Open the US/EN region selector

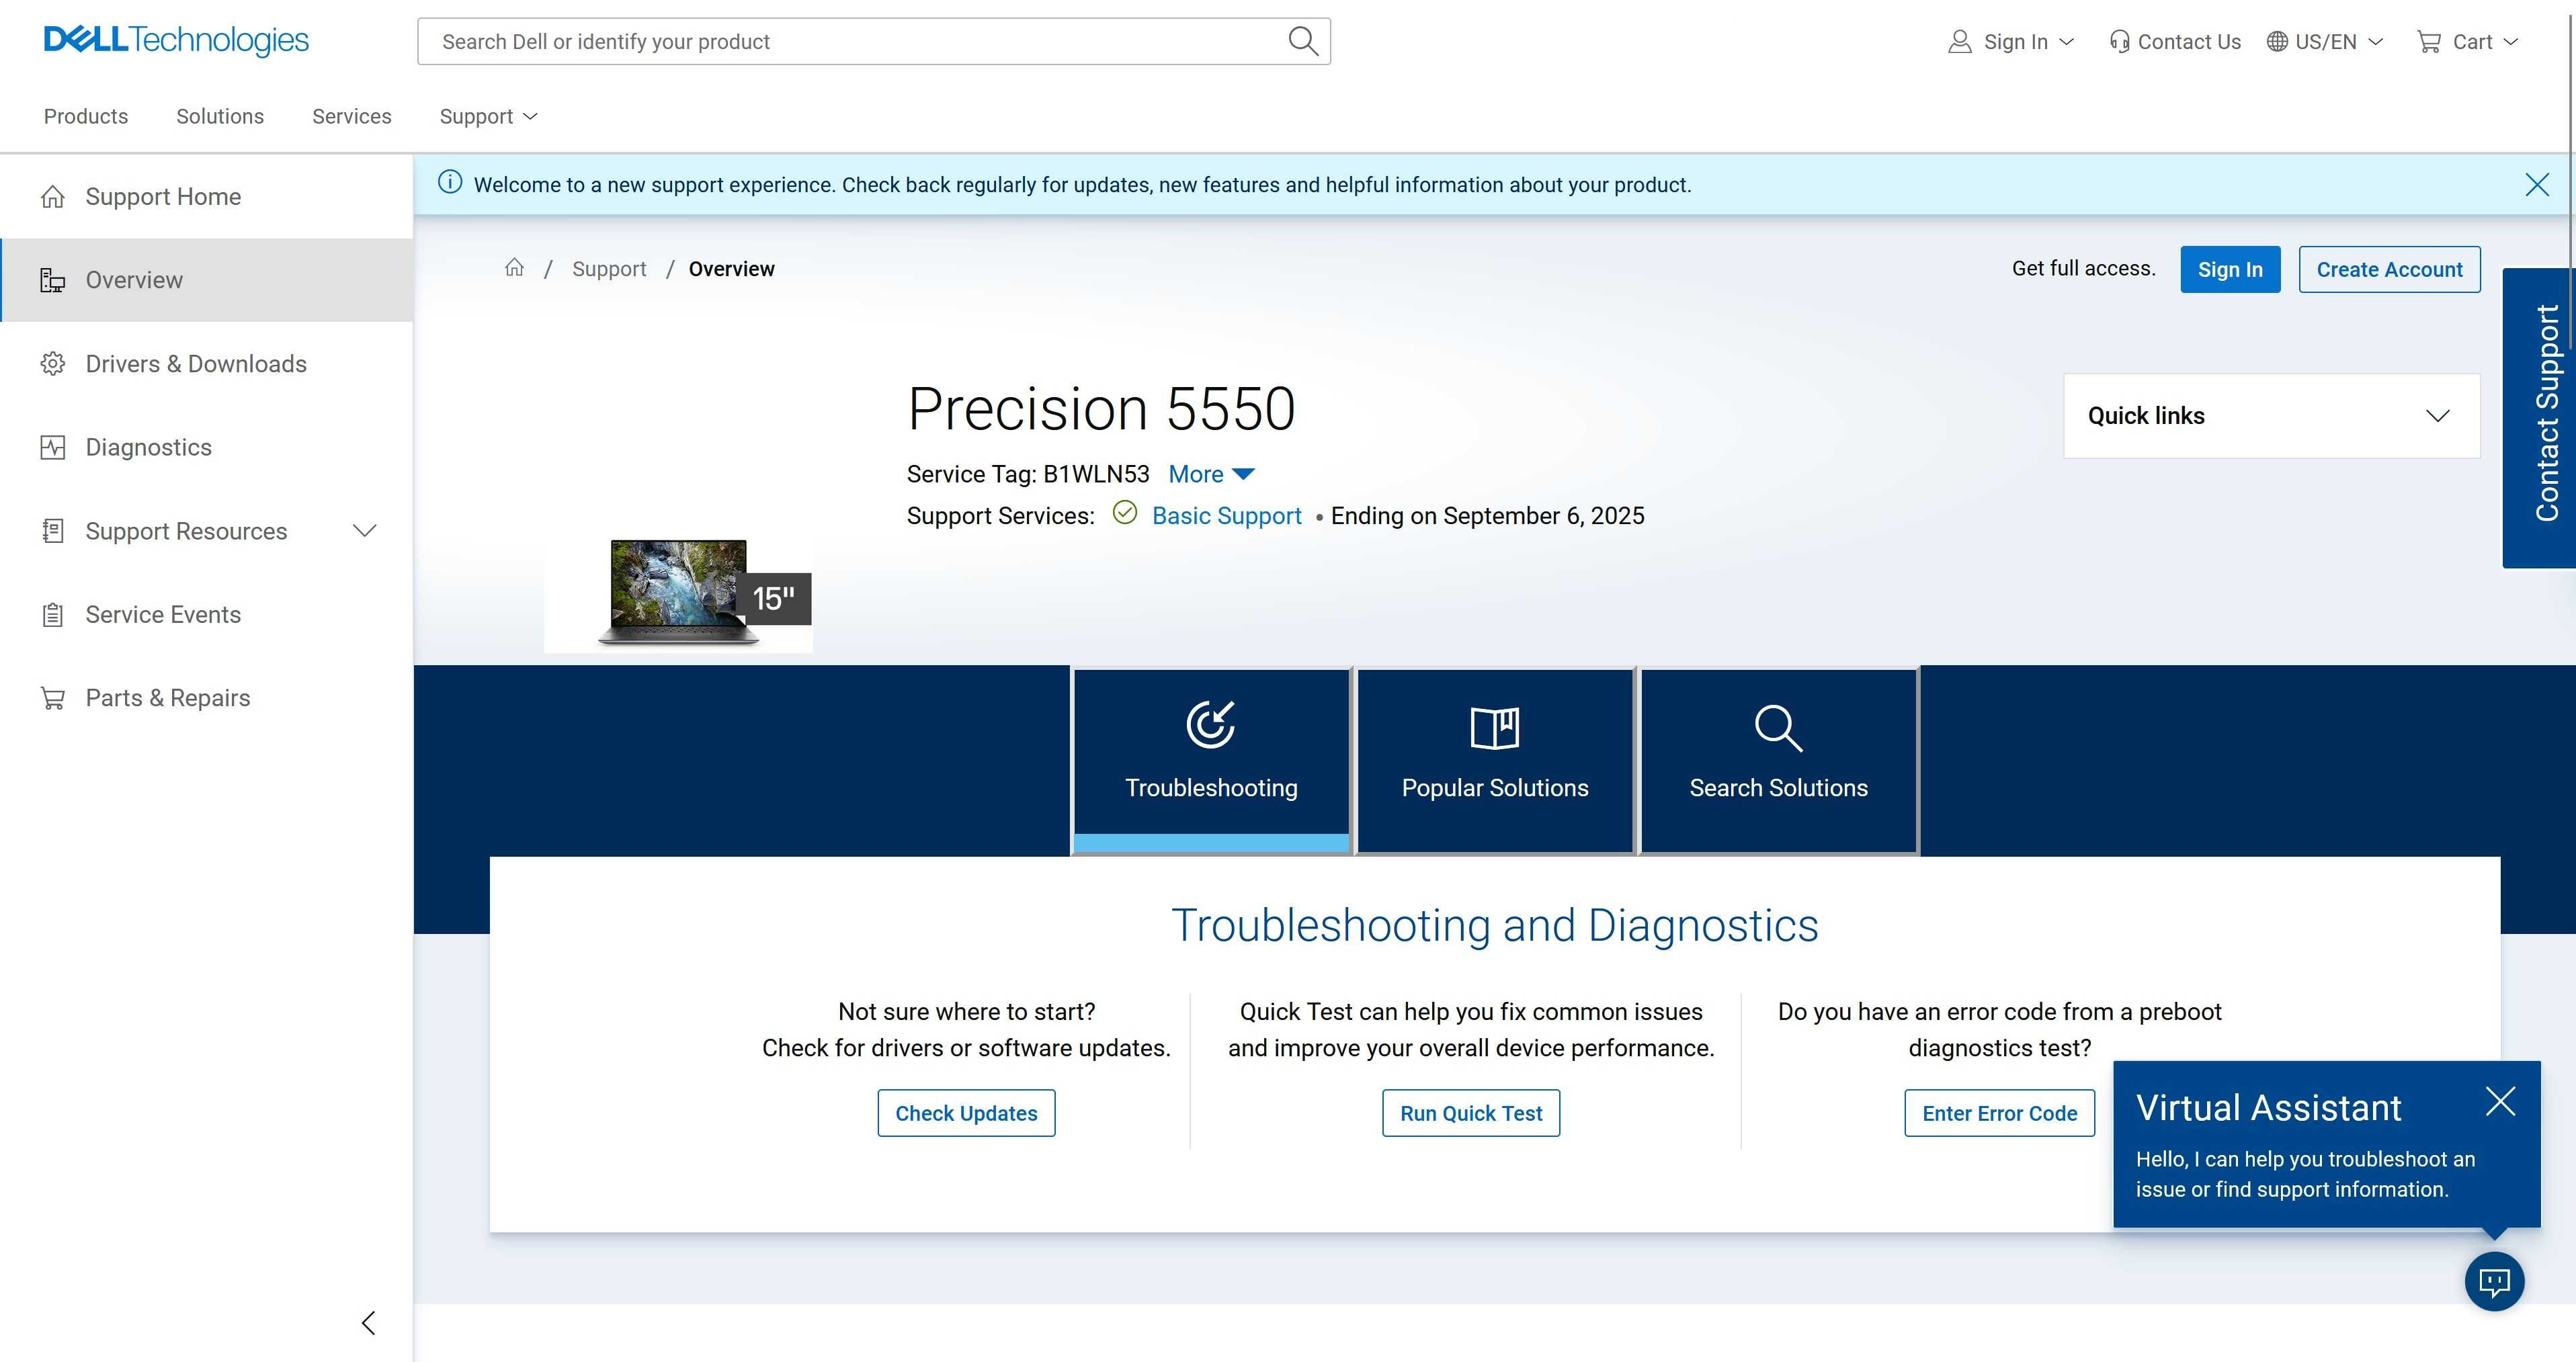pyautogui.click(x=2324, y=42)
